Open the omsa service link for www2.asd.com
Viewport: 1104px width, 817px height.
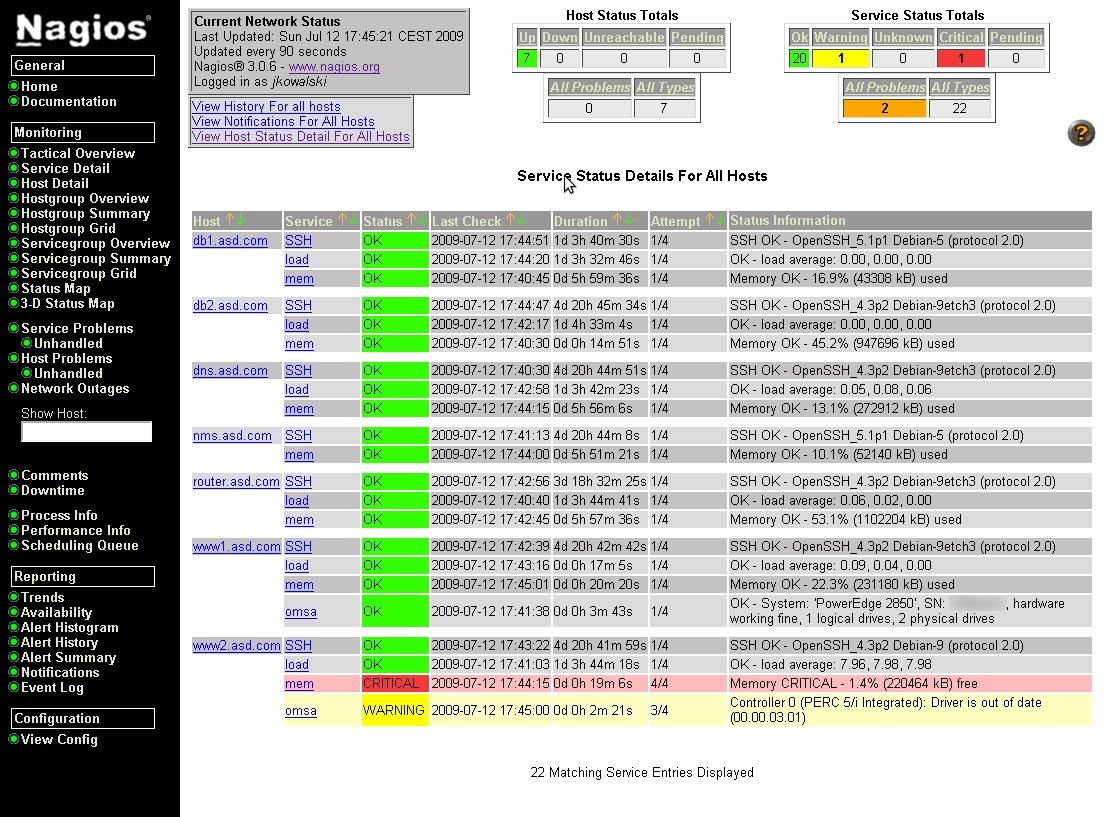point(300,711)
